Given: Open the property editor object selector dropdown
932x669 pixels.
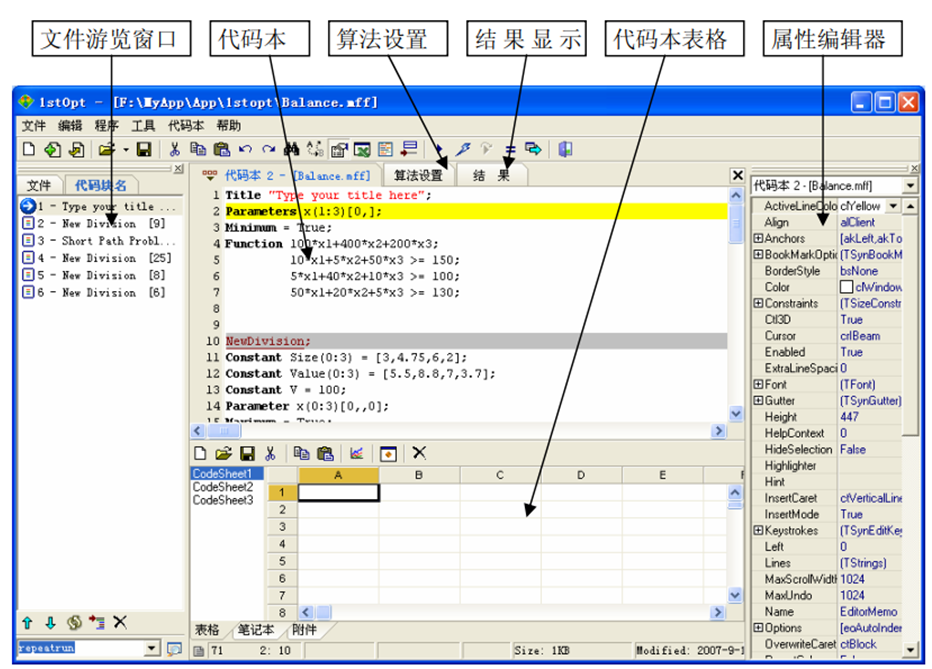Looking at the screenshot, I should click(910, 186).
